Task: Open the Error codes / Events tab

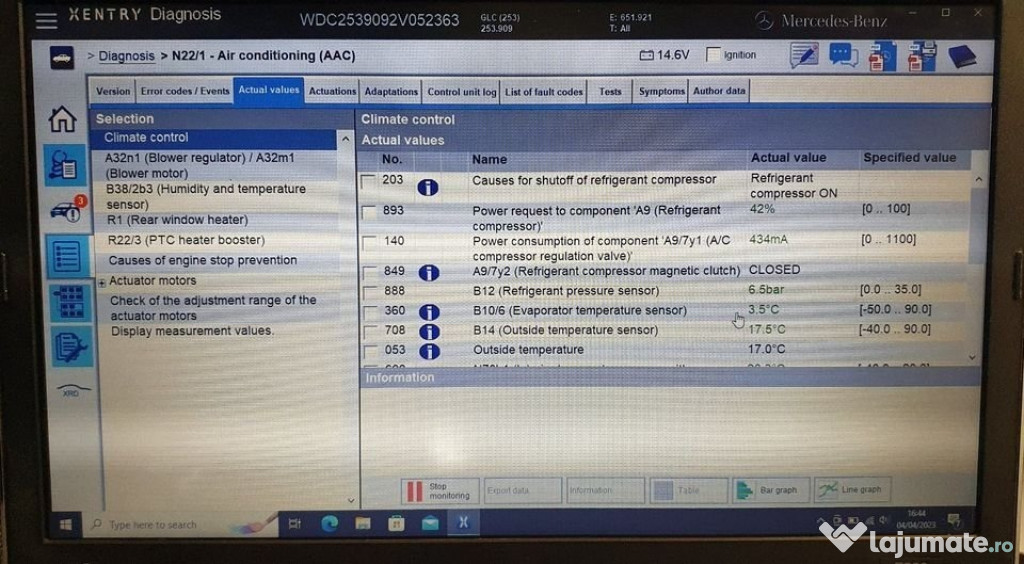Action: click(185, 91)
